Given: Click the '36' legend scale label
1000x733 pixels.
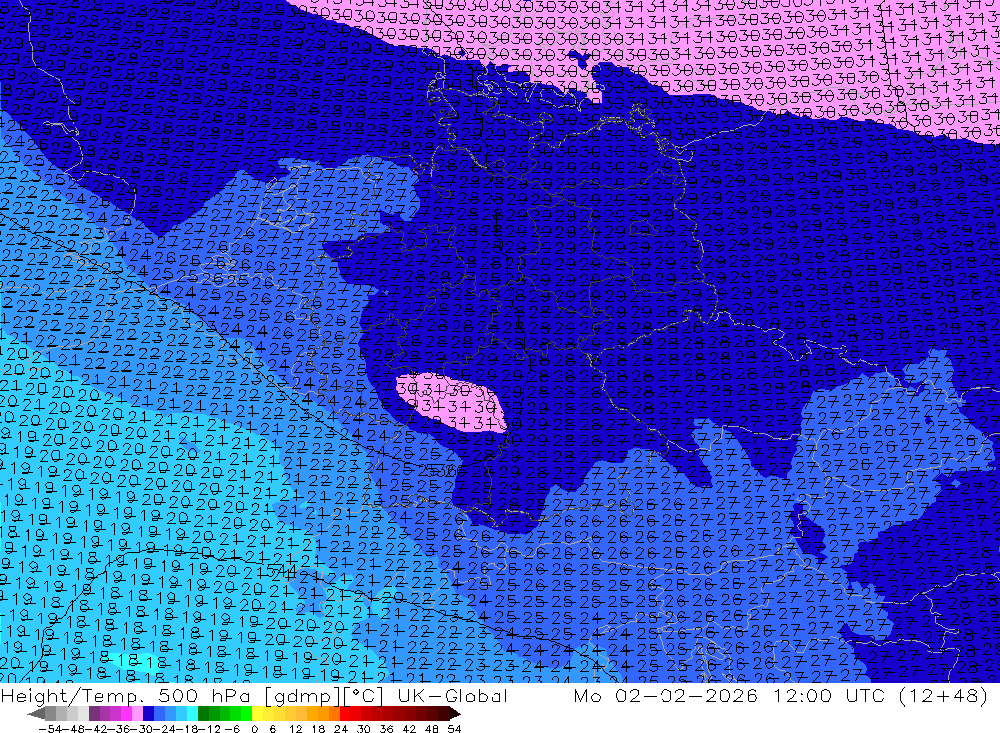Looking at the screenshot, I should [386, 729].
